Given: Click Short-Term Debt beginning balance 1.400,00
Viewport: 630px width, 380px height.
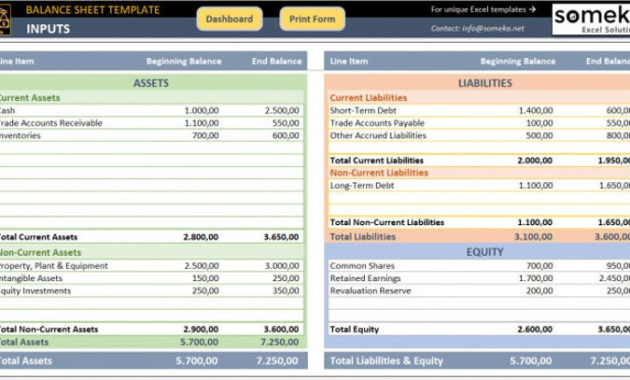Looking at the screenshot, I should click(536, 110).
